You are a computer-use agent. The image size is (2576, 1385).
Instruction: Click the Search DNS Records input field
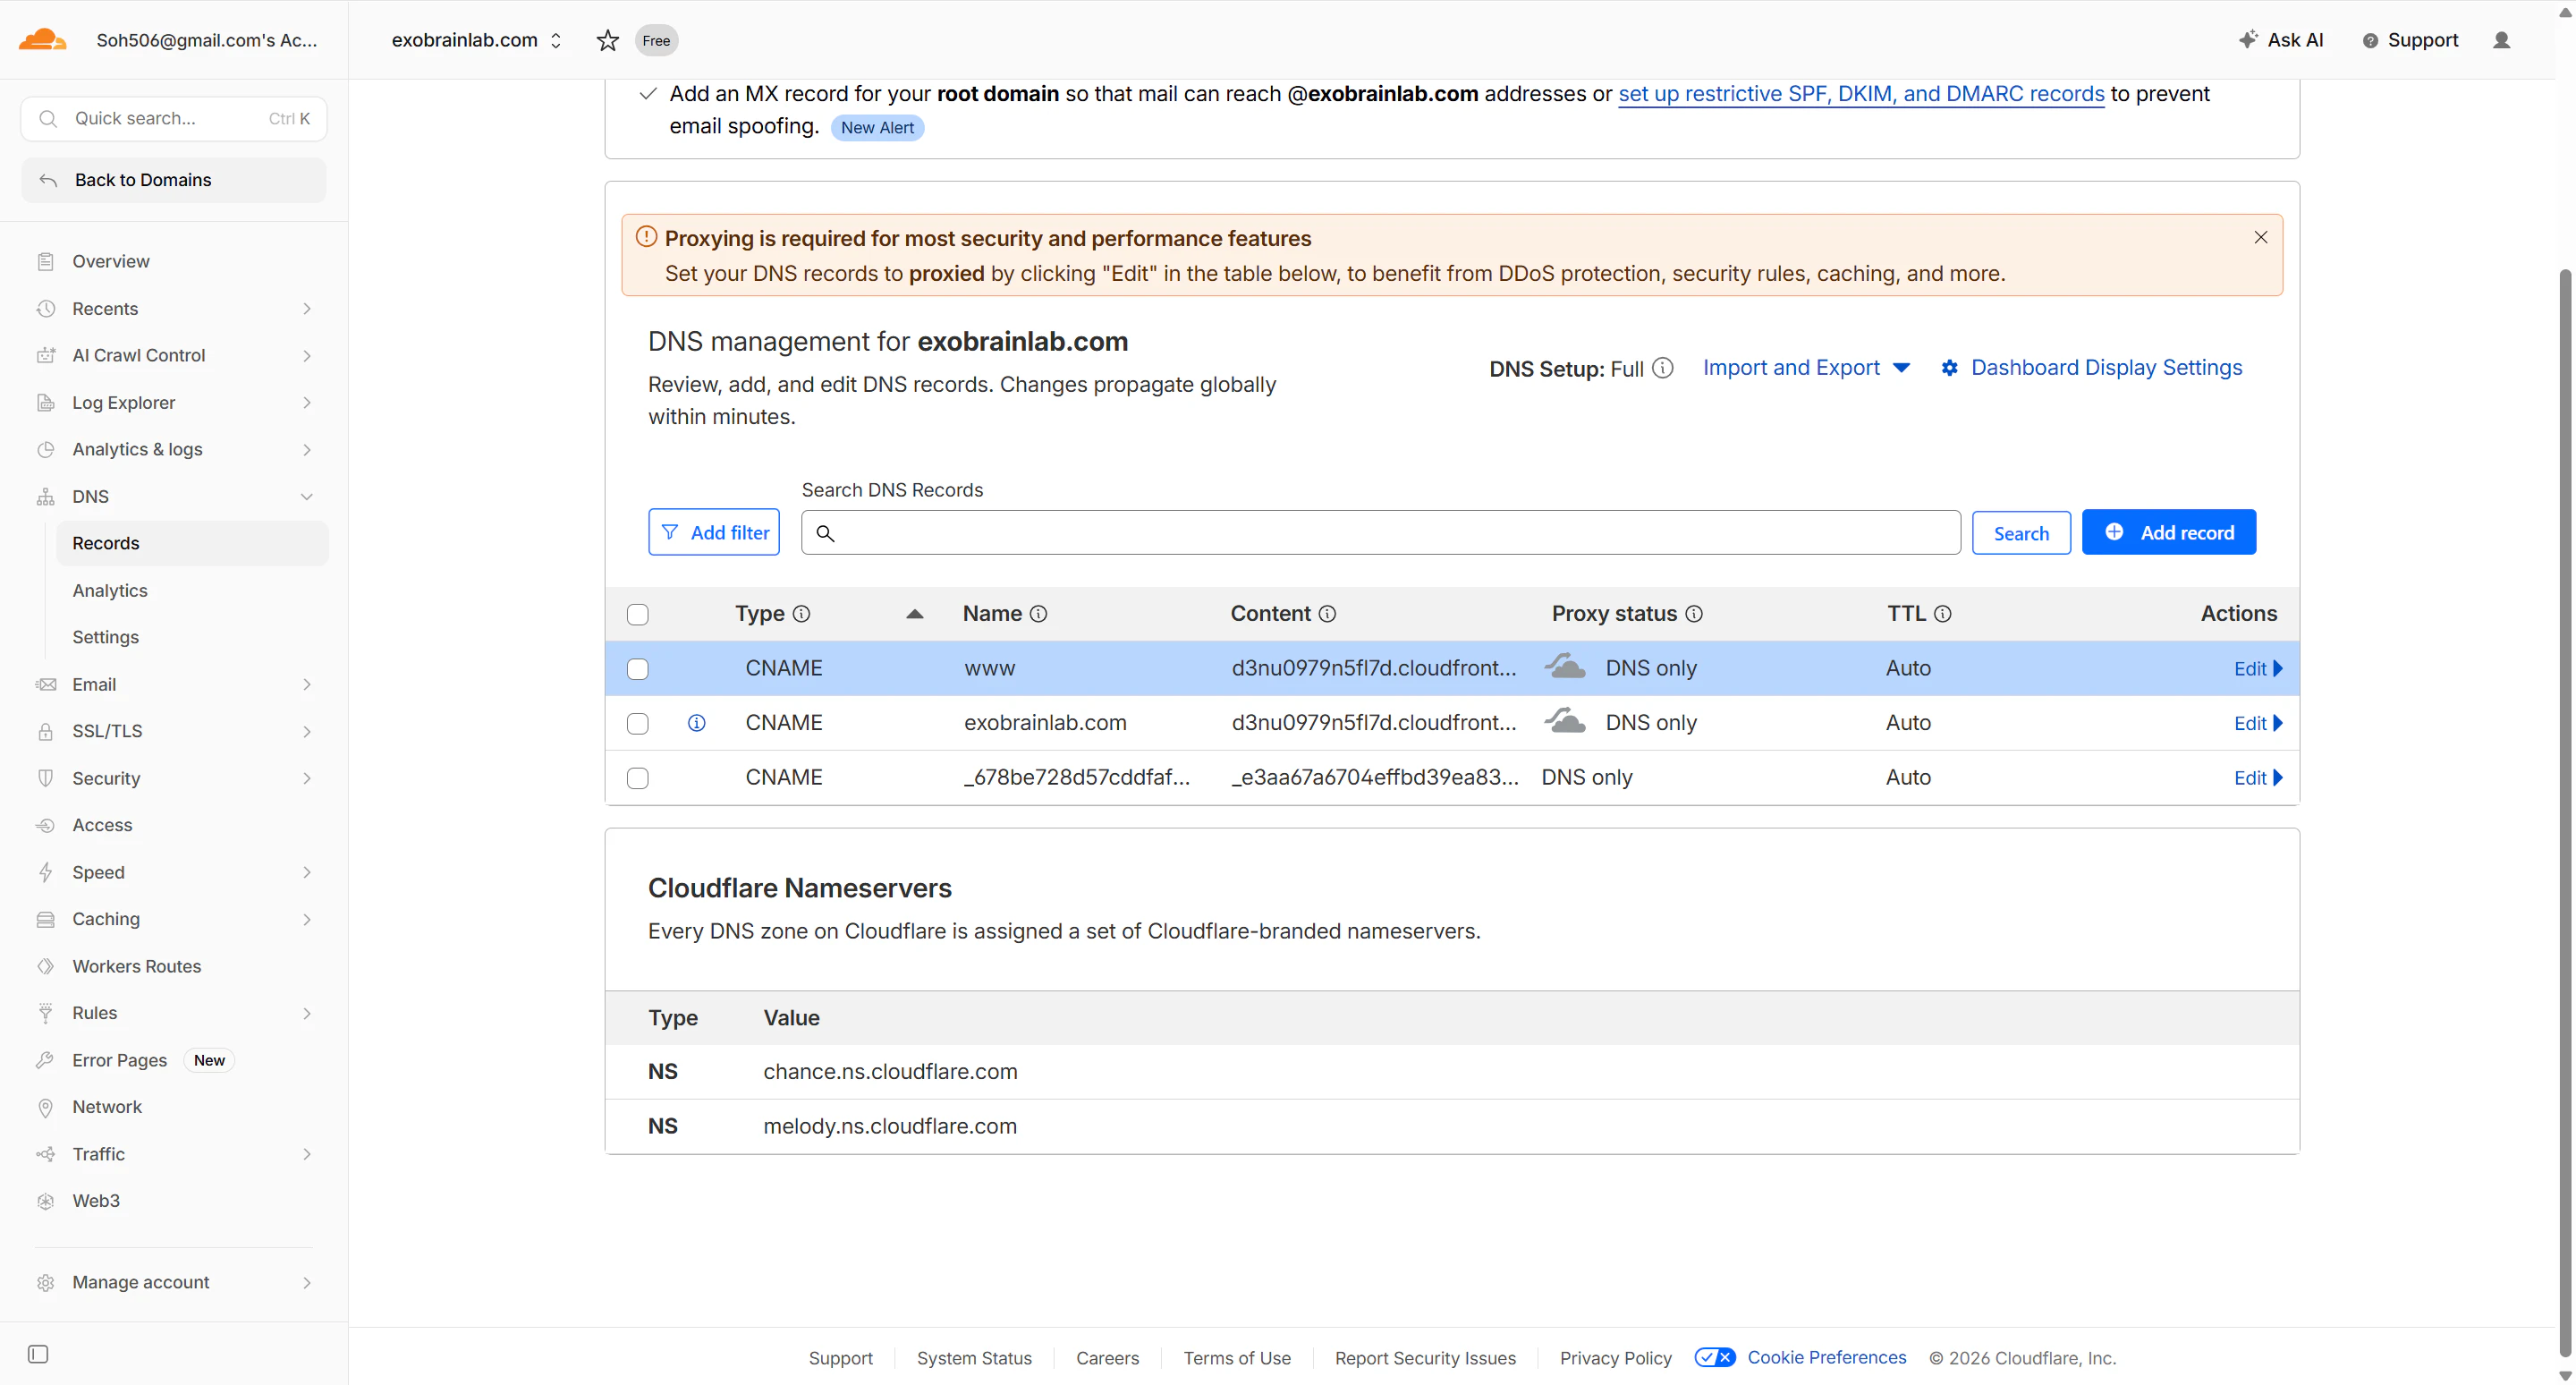[x=1380, y=532]
